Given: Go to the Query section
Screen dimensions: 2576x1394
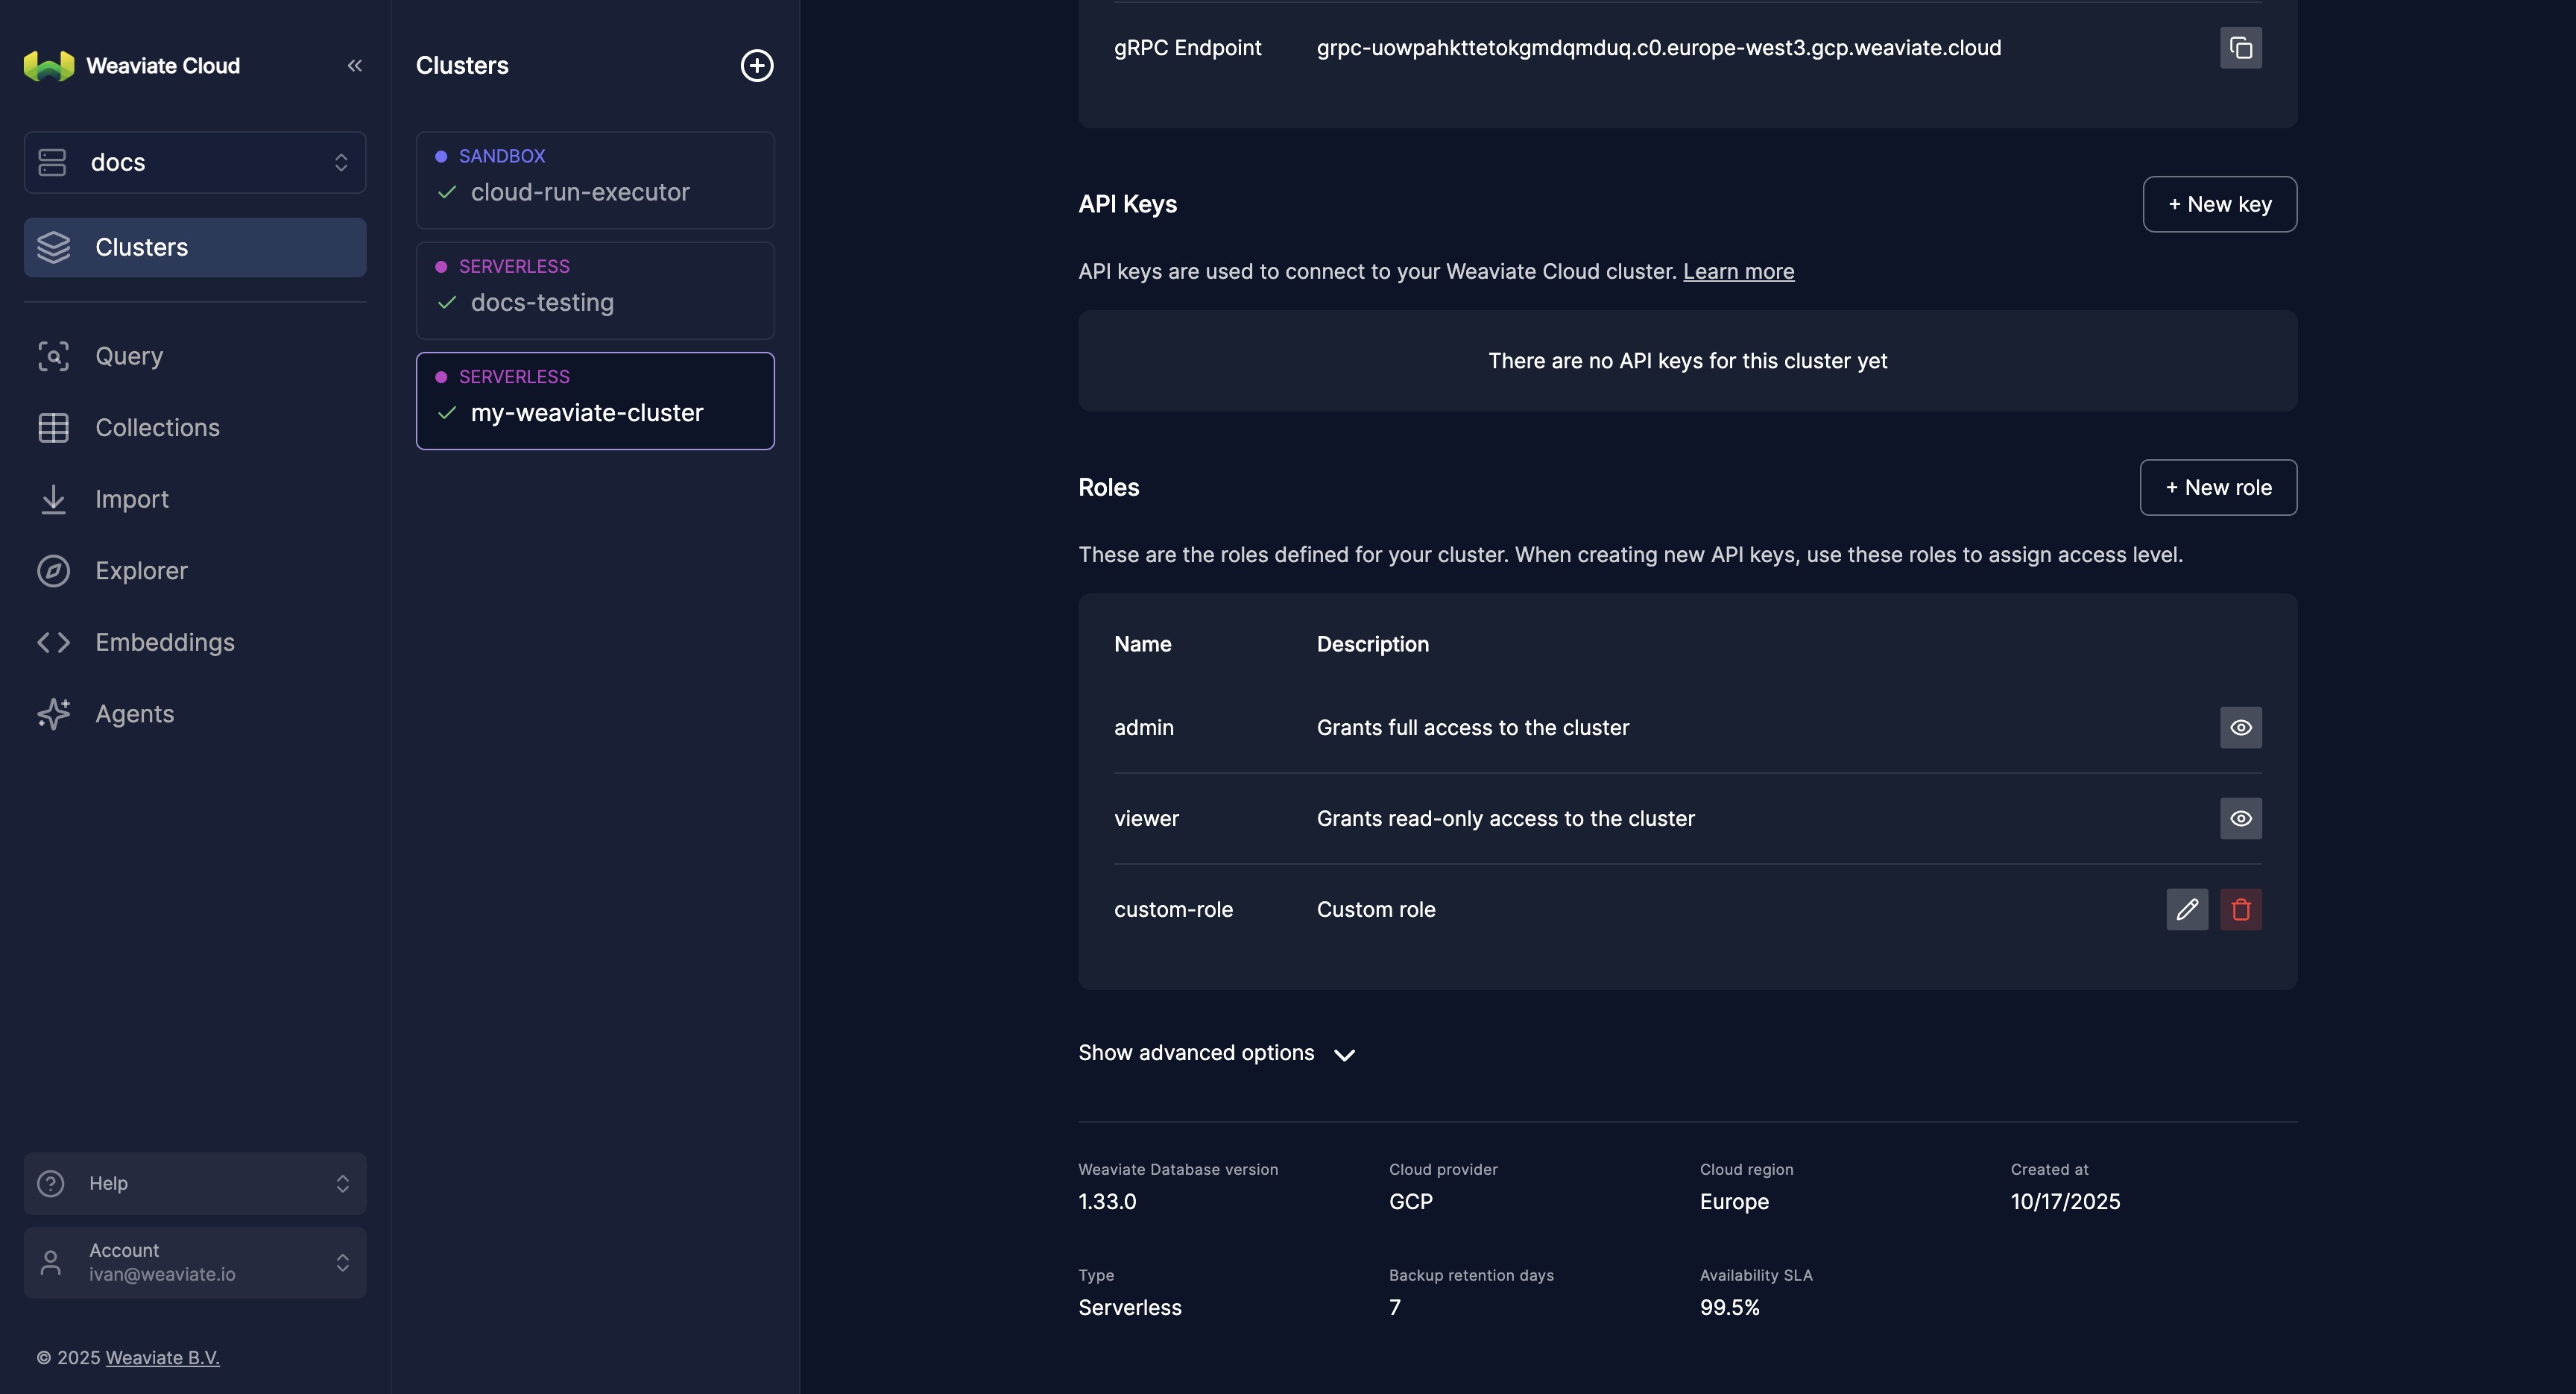Looking at the screenshot, I should [129, 356].
